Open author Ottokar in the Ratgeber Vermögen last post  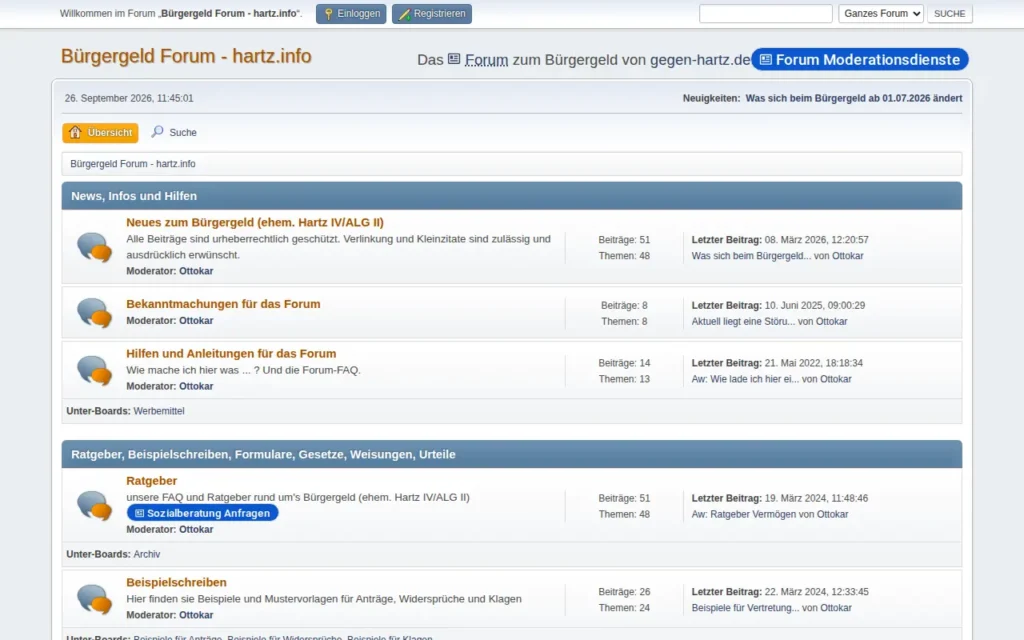point(833,515)
